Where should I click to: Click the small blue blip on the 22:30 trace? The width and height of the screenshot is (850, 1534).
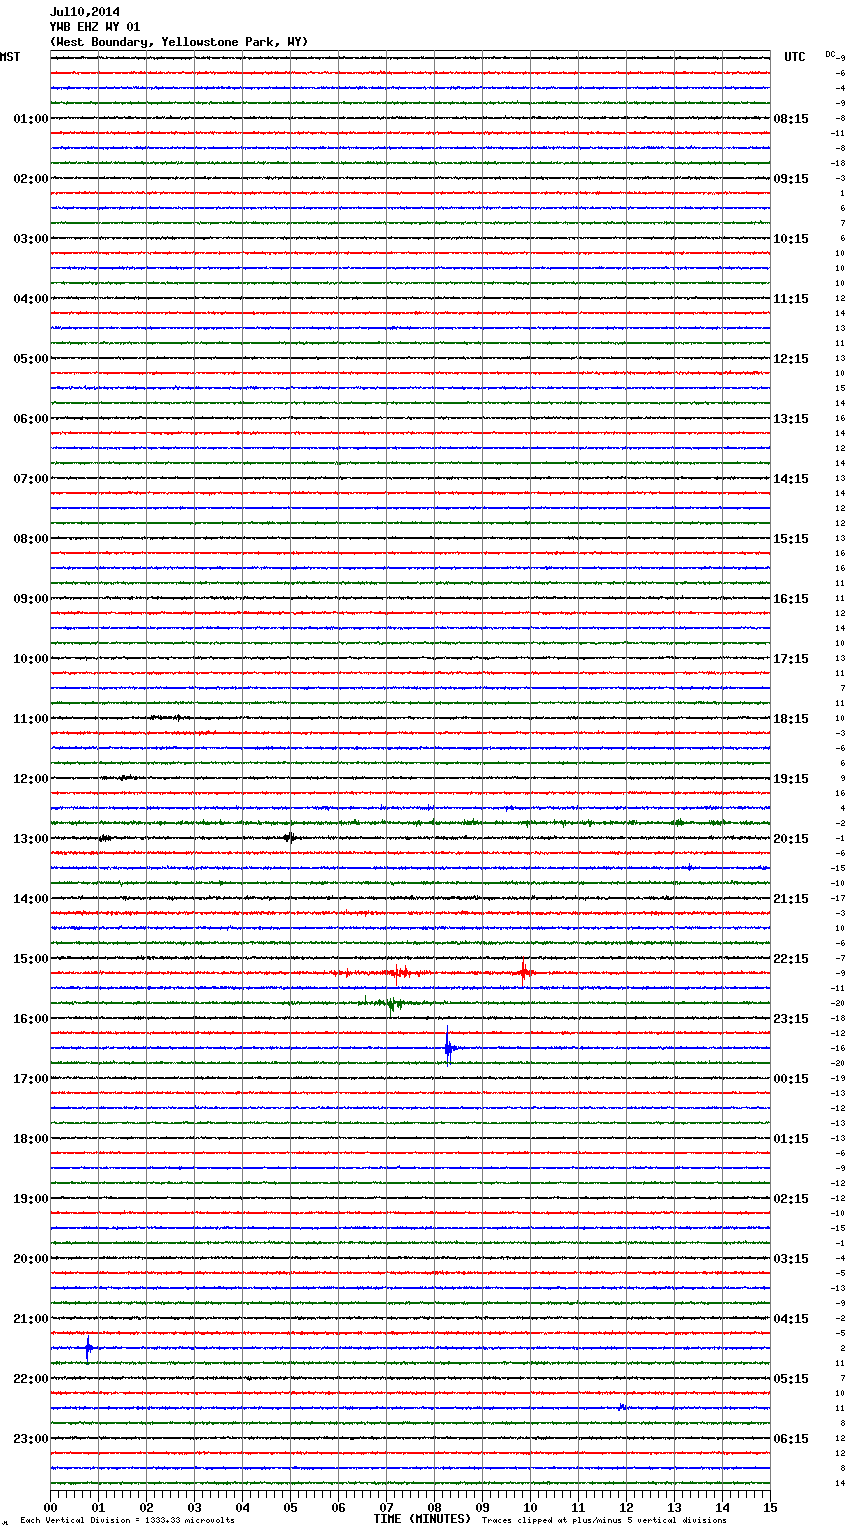622,1407
